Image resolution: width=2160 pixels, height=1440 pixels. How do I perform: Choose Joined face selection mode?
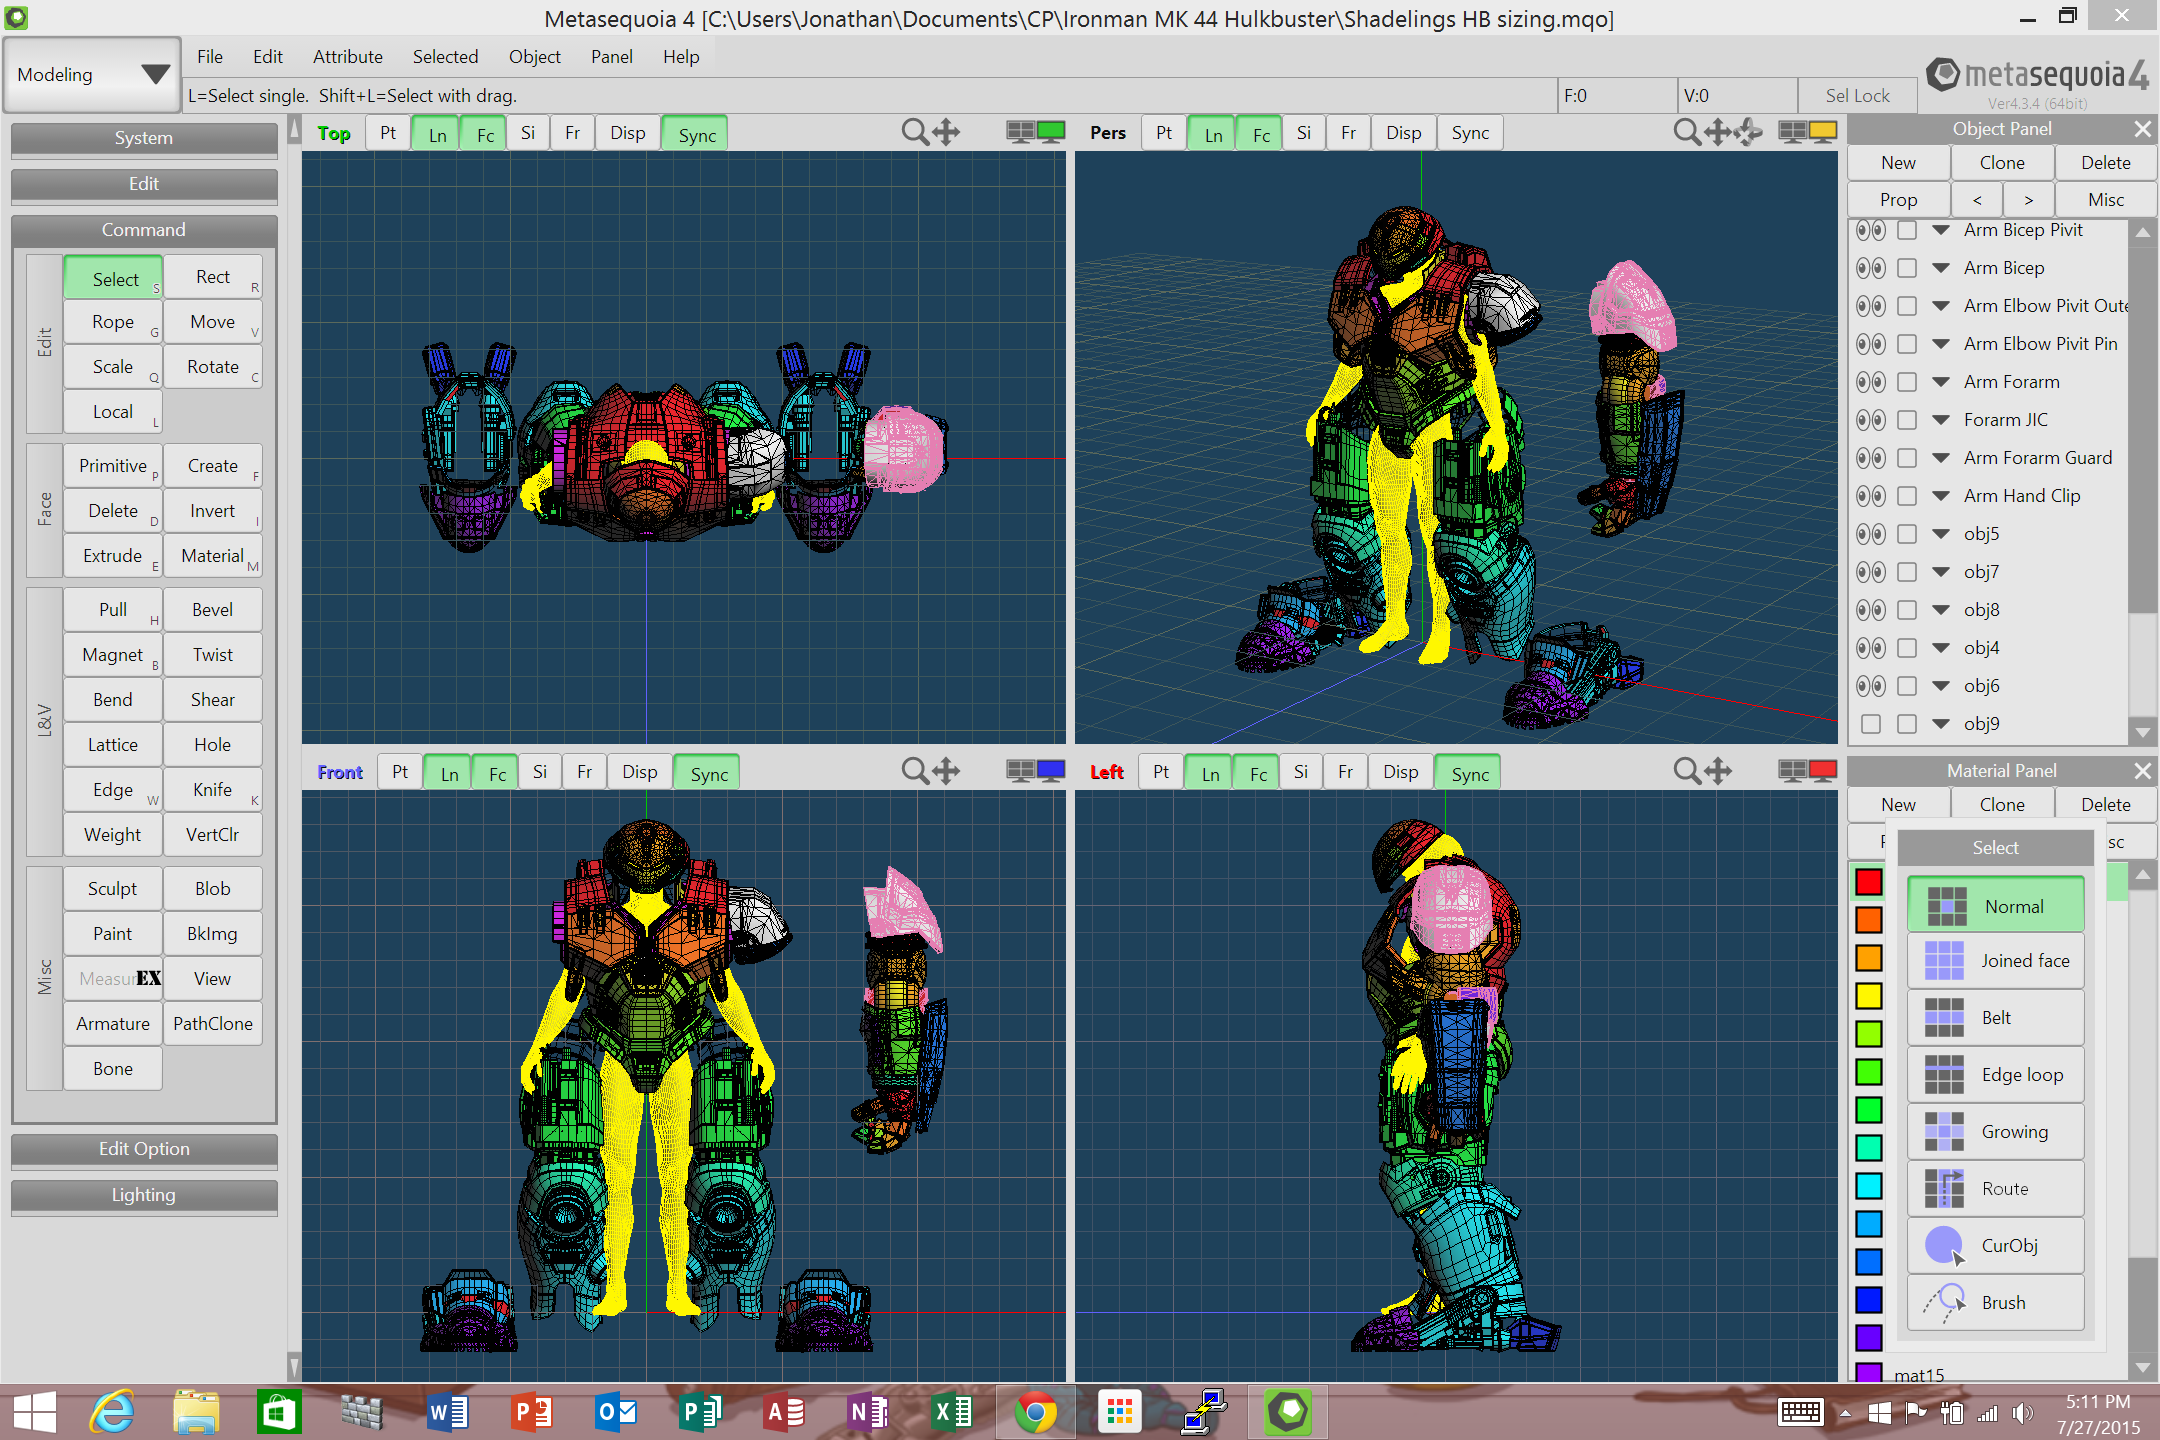[1996, 961]
